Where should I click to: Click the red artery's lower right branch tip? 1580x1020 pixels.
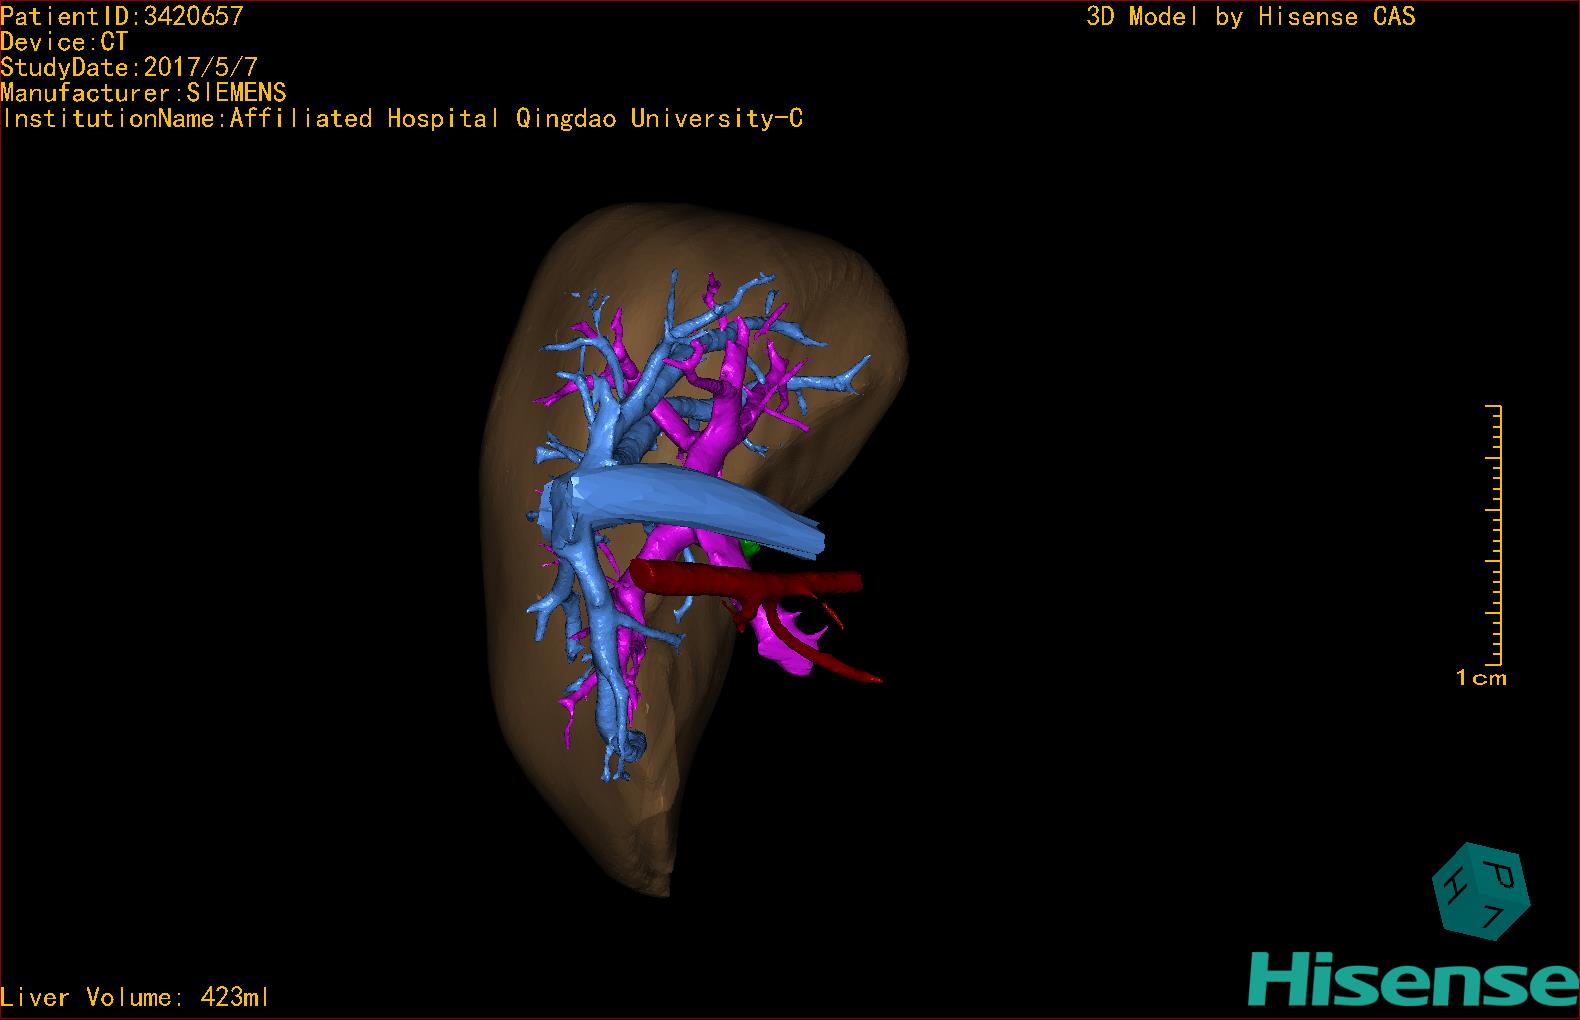point(872,679)
